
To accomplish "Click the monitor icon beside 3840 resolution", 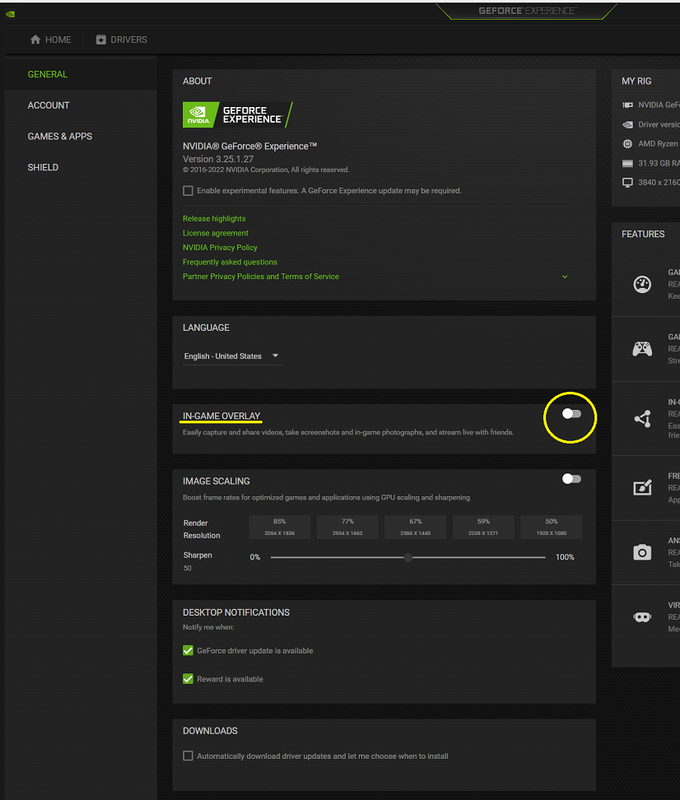I will [627, 183].
